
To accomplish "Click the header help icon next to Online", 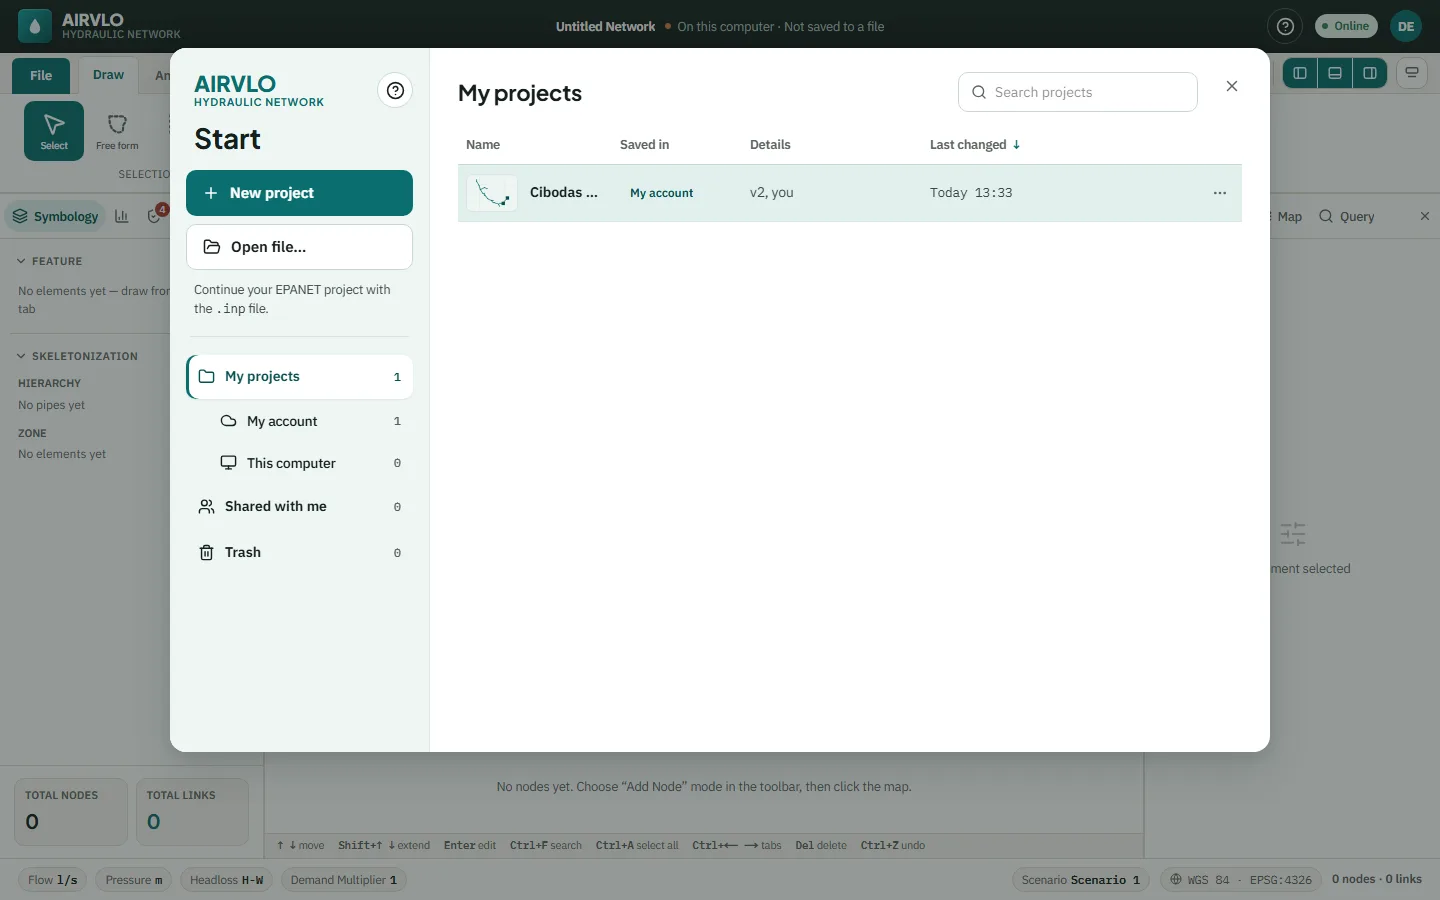I will pyautogui.click(x=1286, y=27).
